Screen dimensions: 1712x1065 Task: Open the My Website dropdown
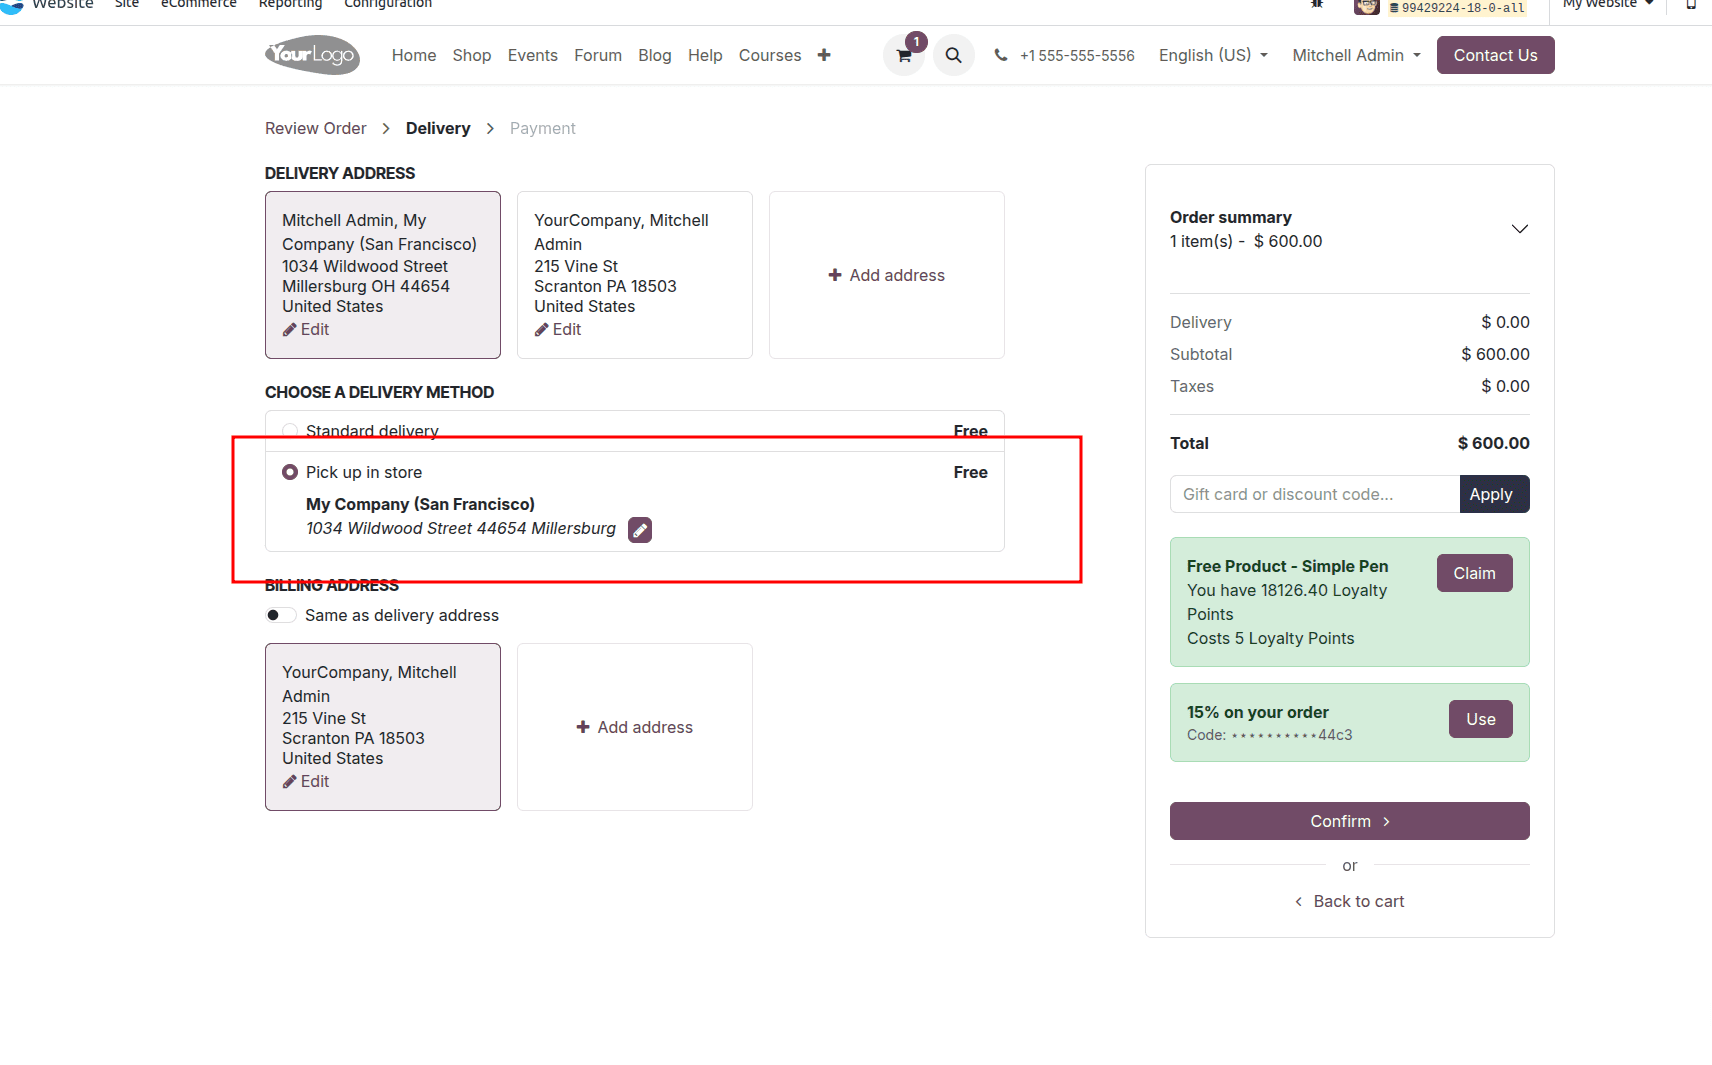point(1604,4)
